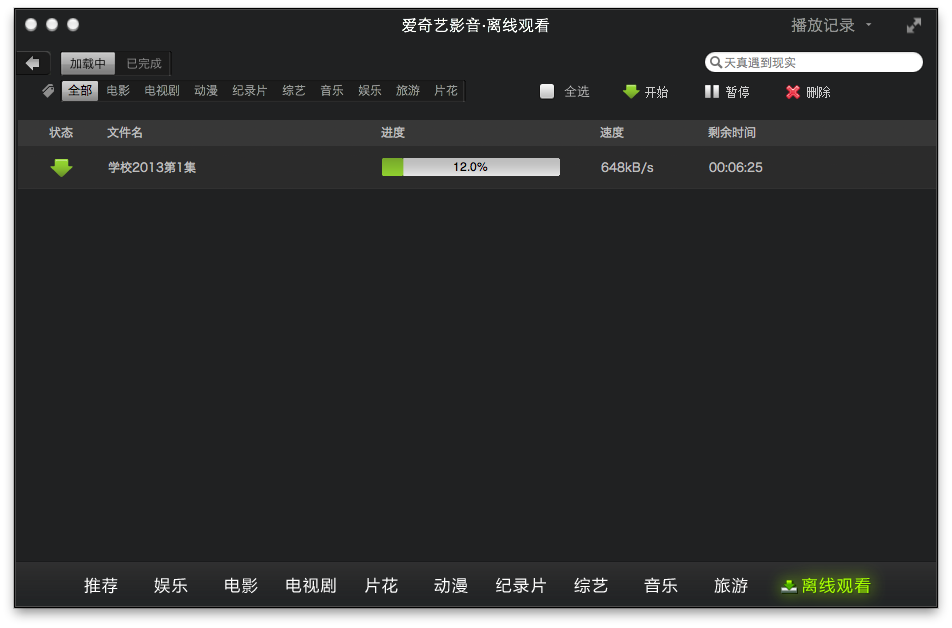Click the 删除 delete button label

[818, 92]
